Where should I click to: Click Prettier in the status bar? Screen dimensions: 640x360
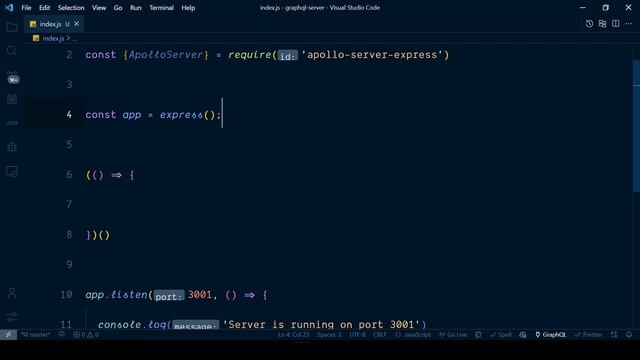pyautogui.click(x=588, y=335)
